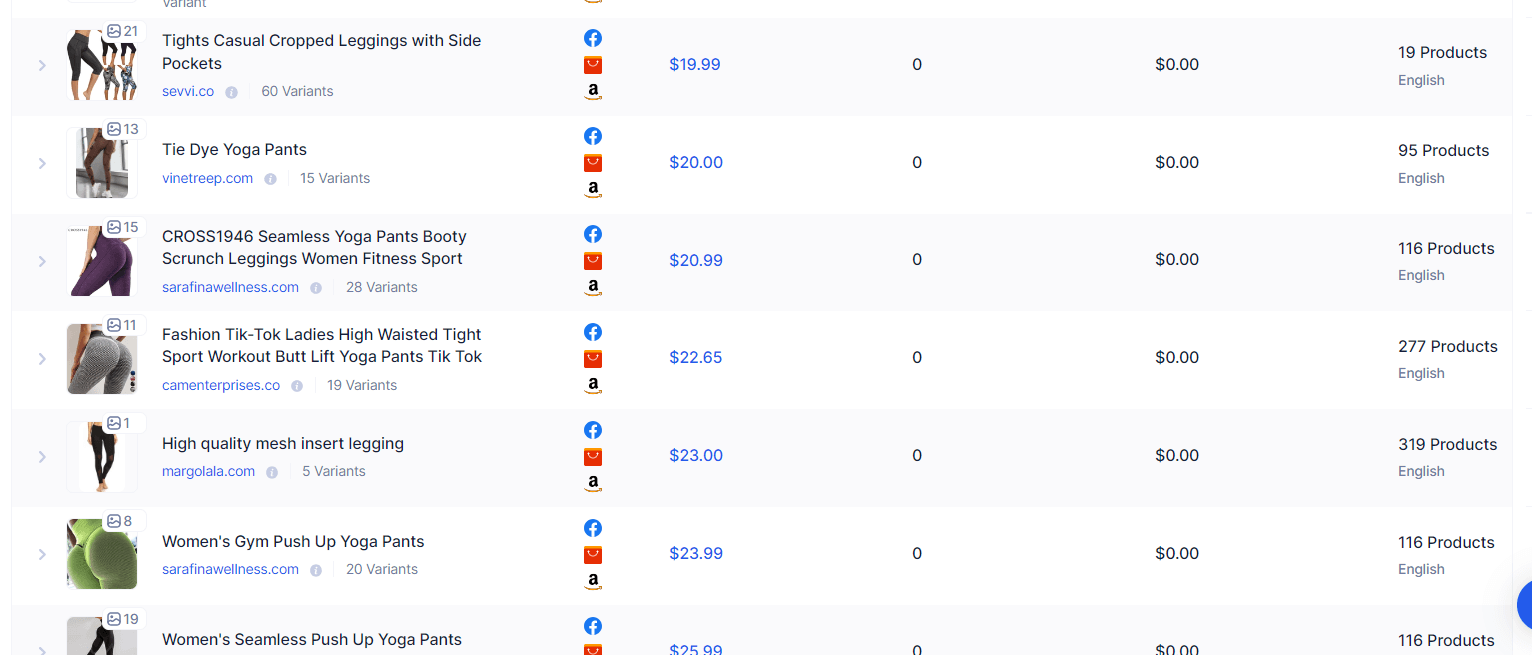Click the Facebook icon for Tie Dye Yoga Pants

click(x=593, y=136)
